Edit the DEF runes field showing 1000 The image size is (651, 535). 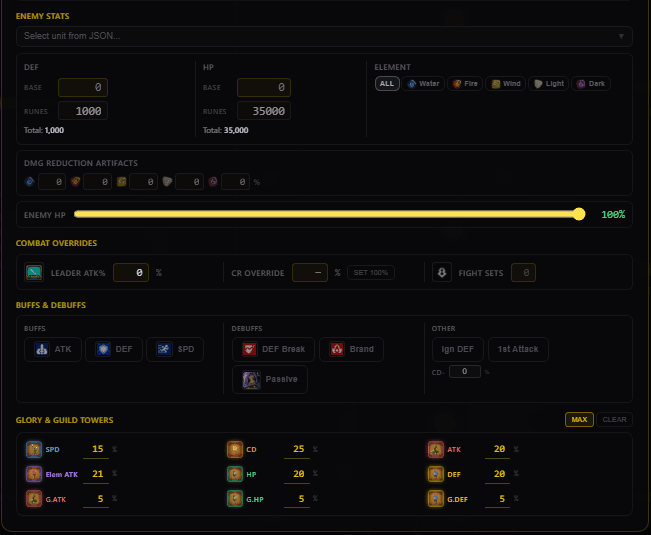click(83, 111)
